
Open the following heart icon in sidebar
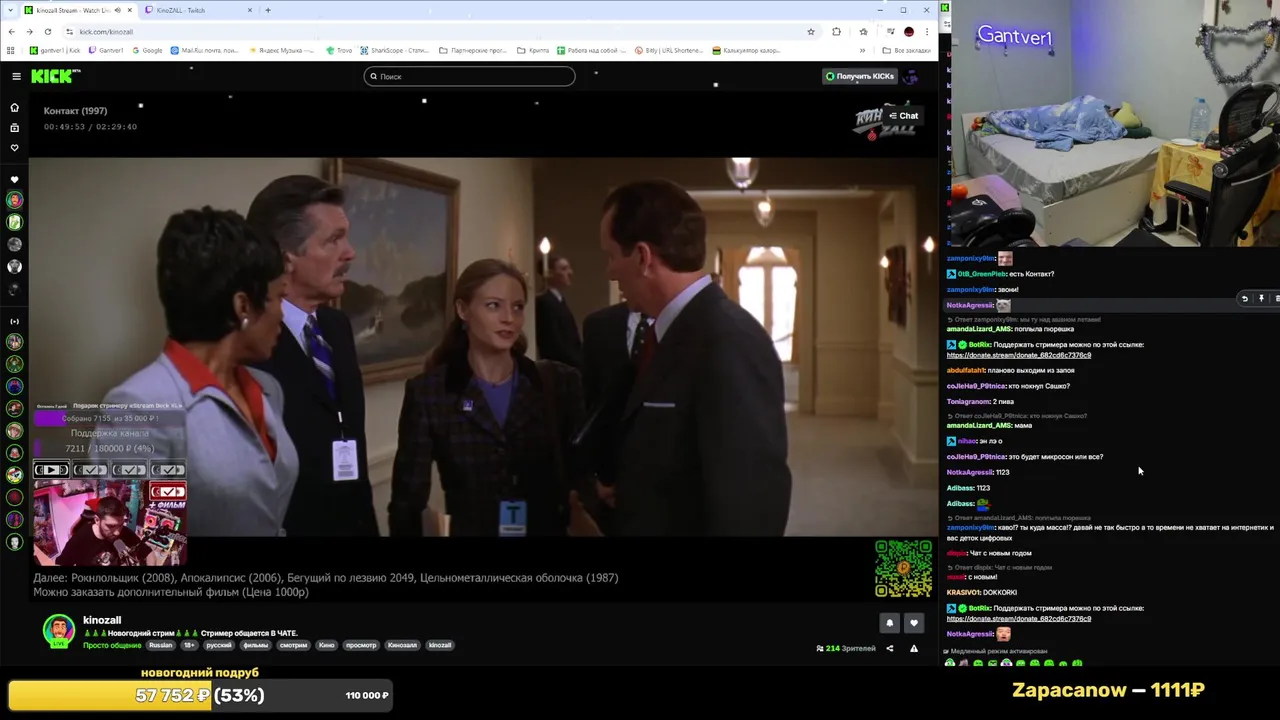pos(14,148)
